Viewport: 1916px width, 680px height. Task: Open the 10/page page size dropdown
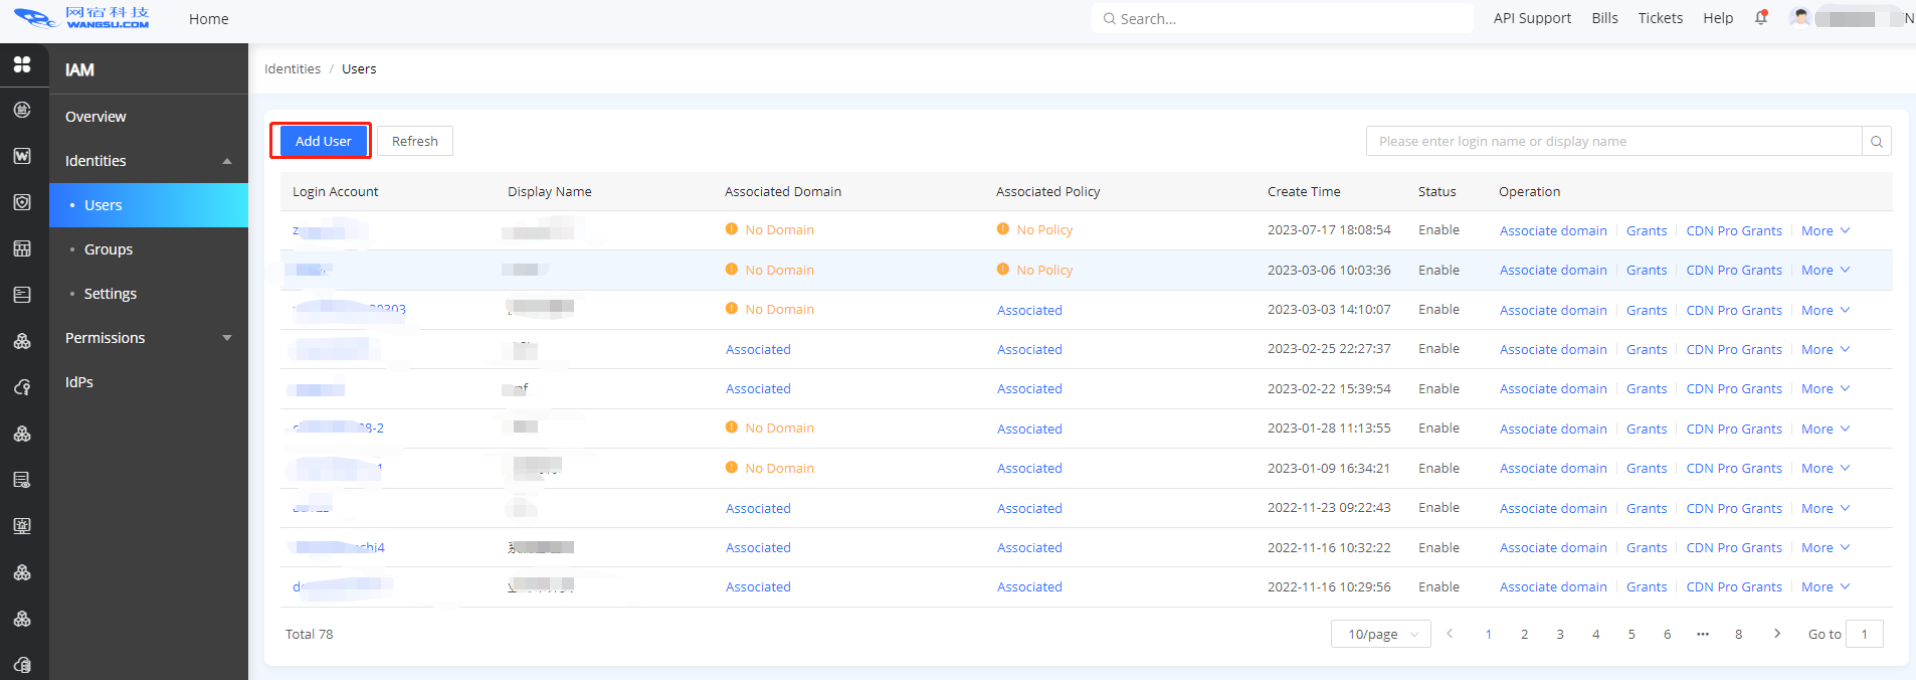pyautogui.click(x=1381, y=634)
